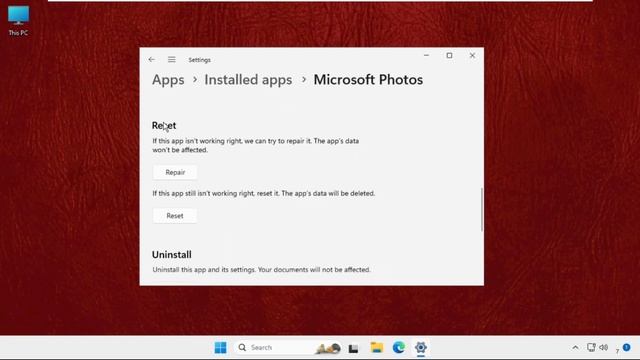Launch Microsoft Edge from the taskbar

tap(399, 348)
